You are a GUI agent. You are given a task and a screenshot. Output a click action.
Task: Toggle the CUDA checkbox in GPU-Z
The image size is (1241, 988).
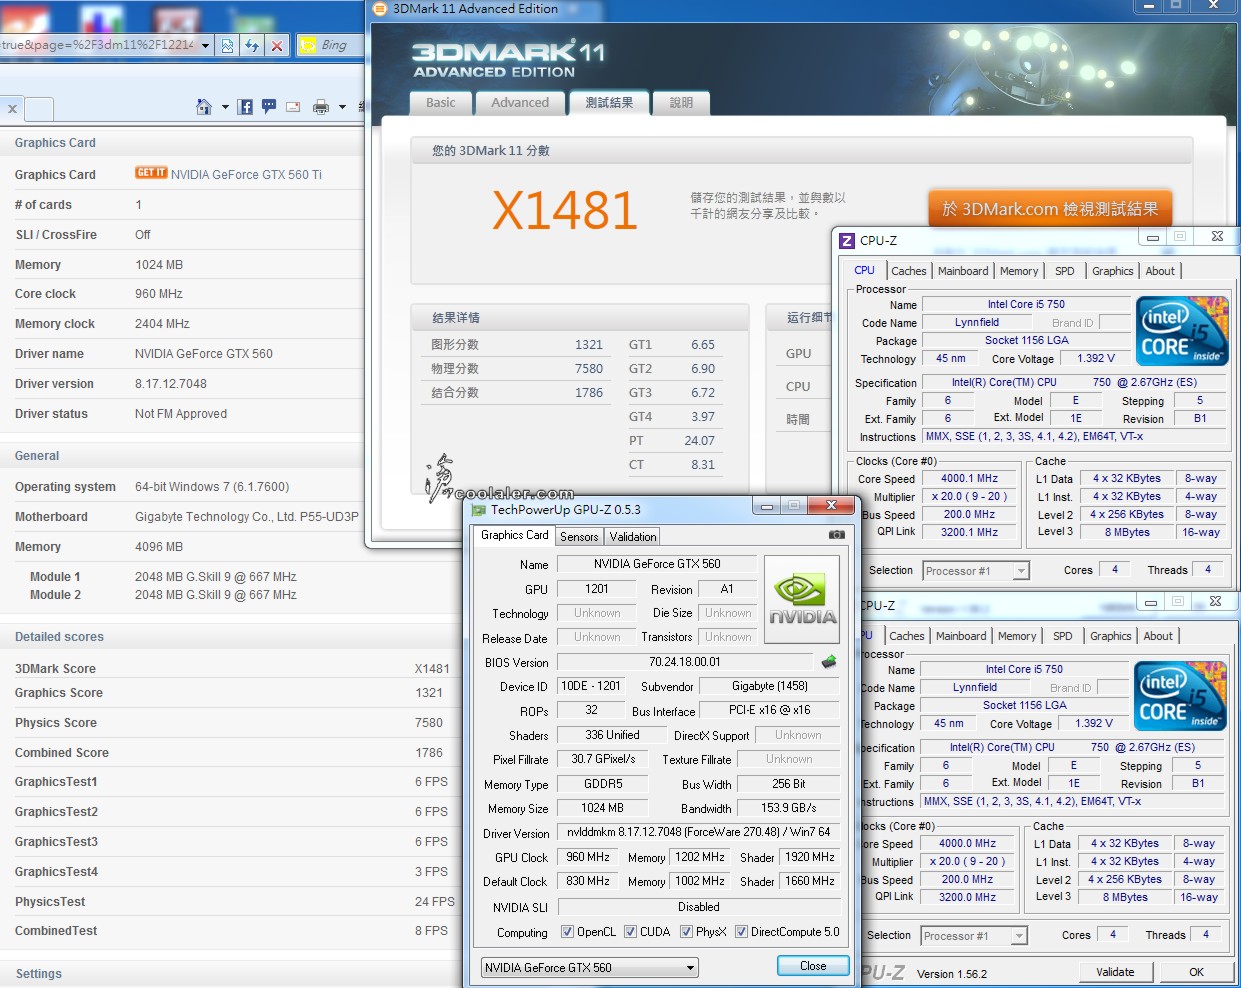tap(631, 932)
